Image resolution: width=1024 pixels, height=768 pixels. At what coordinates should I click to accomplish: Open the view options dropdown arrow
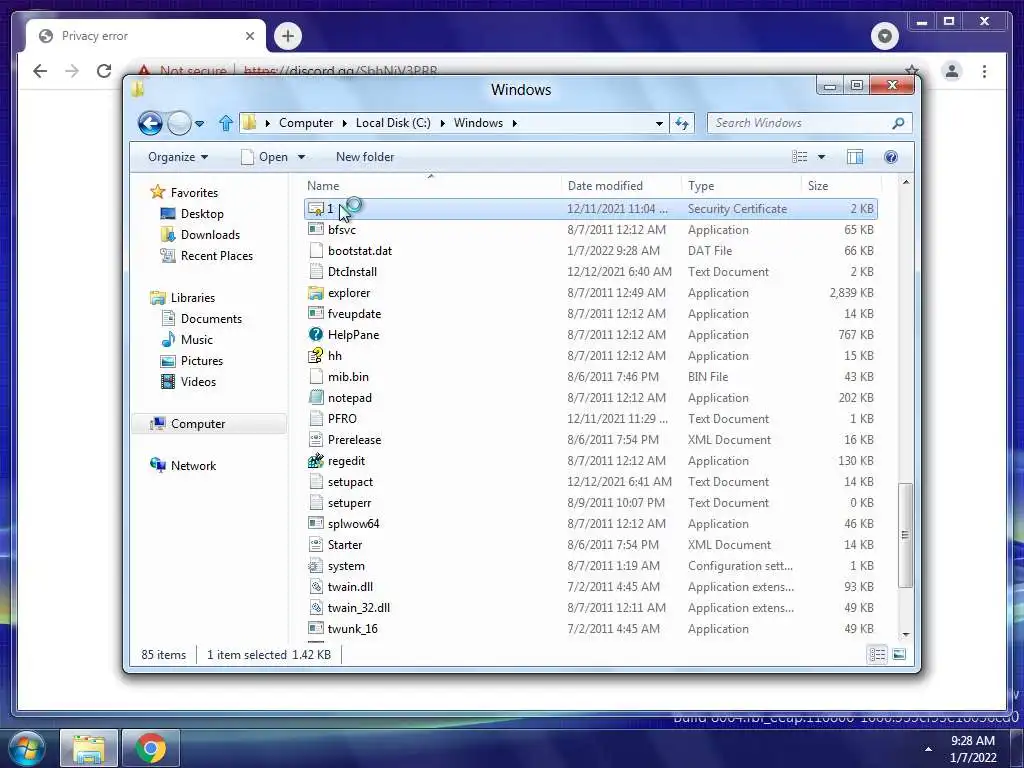(822, 157)
